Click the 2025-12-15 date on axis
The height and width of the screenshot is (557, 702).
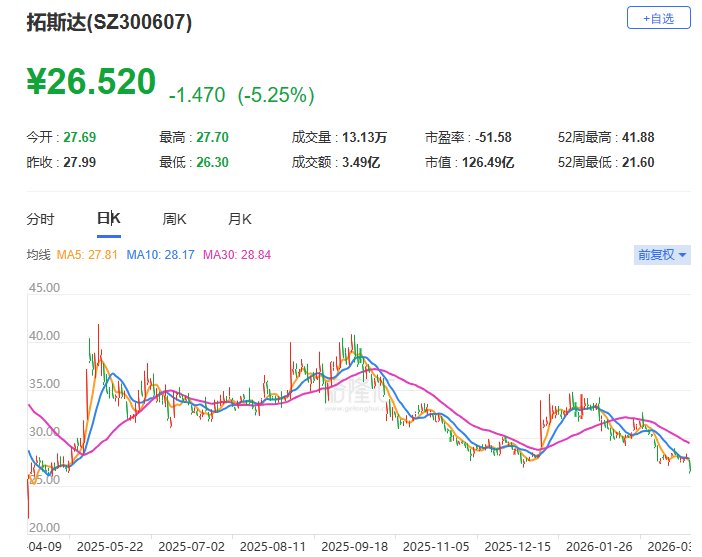tap(514, 547)
